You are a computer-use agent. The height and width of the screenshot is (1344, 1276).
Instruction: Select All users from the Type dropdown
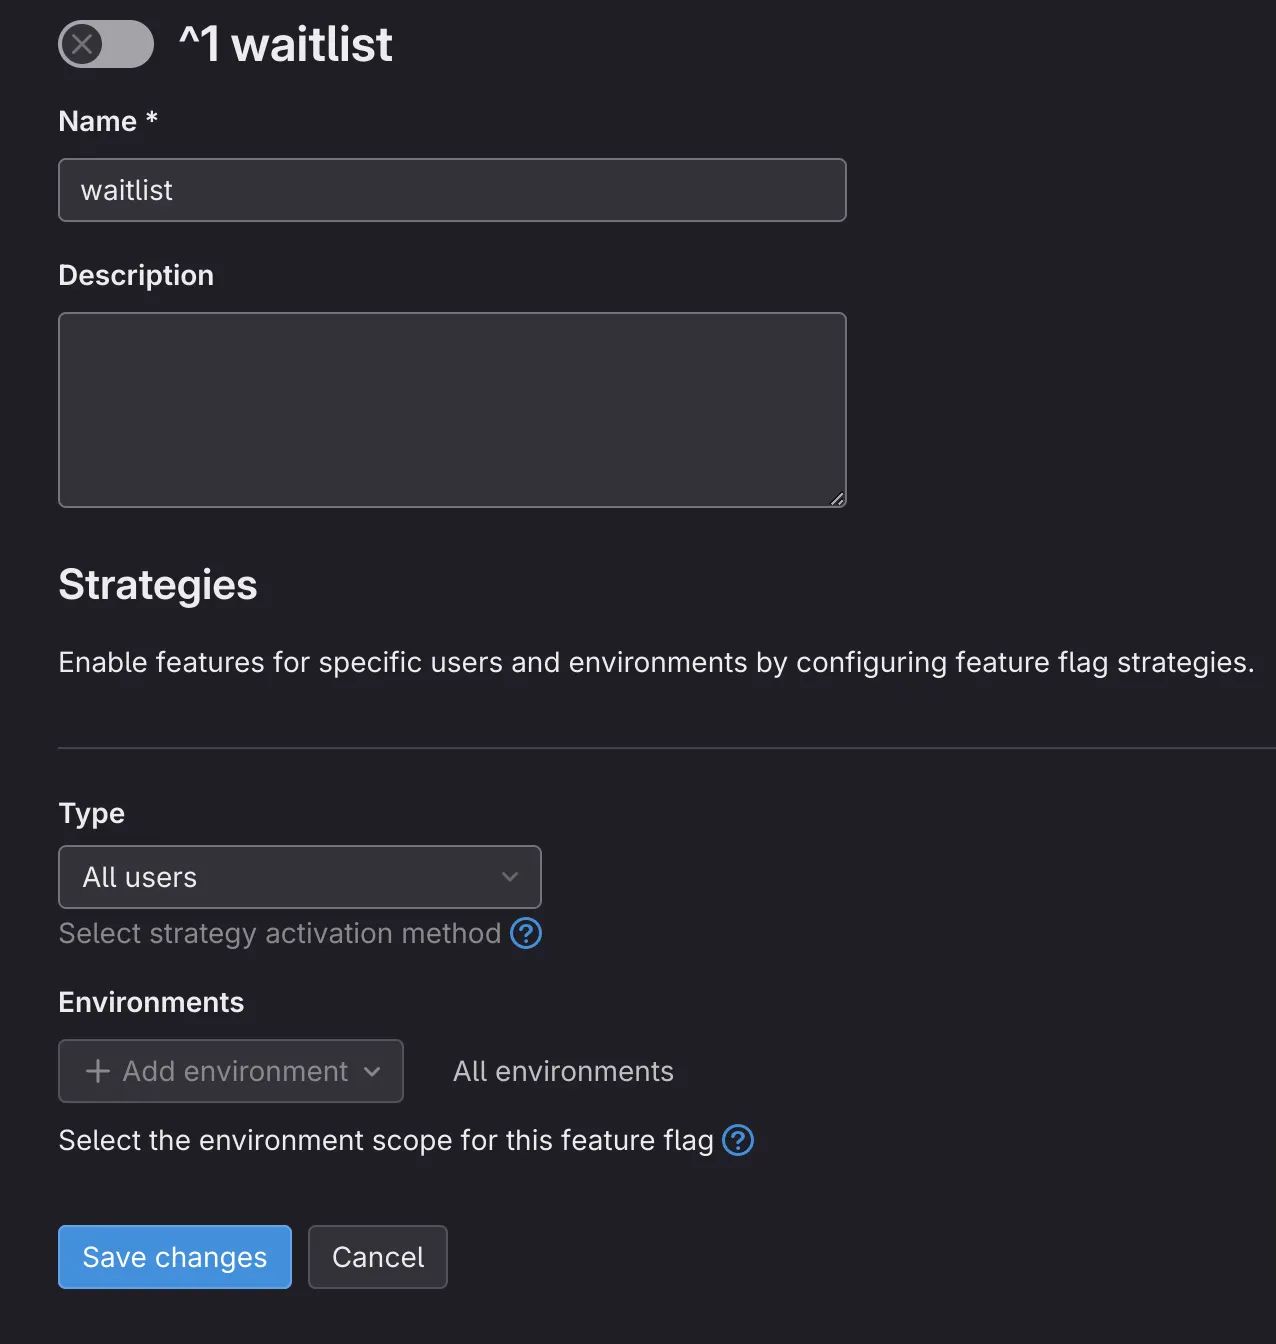299,877
